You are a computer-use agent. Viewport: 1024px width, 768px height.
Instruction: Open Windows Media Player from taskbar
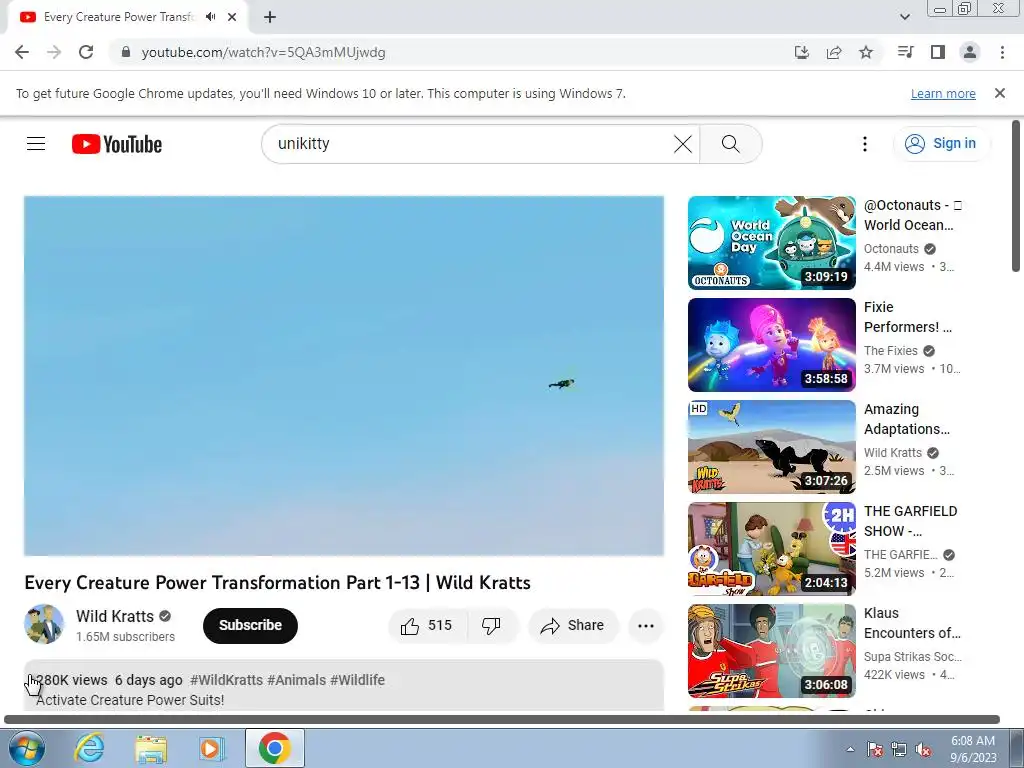pyautogui.click(x=211, y=748)
